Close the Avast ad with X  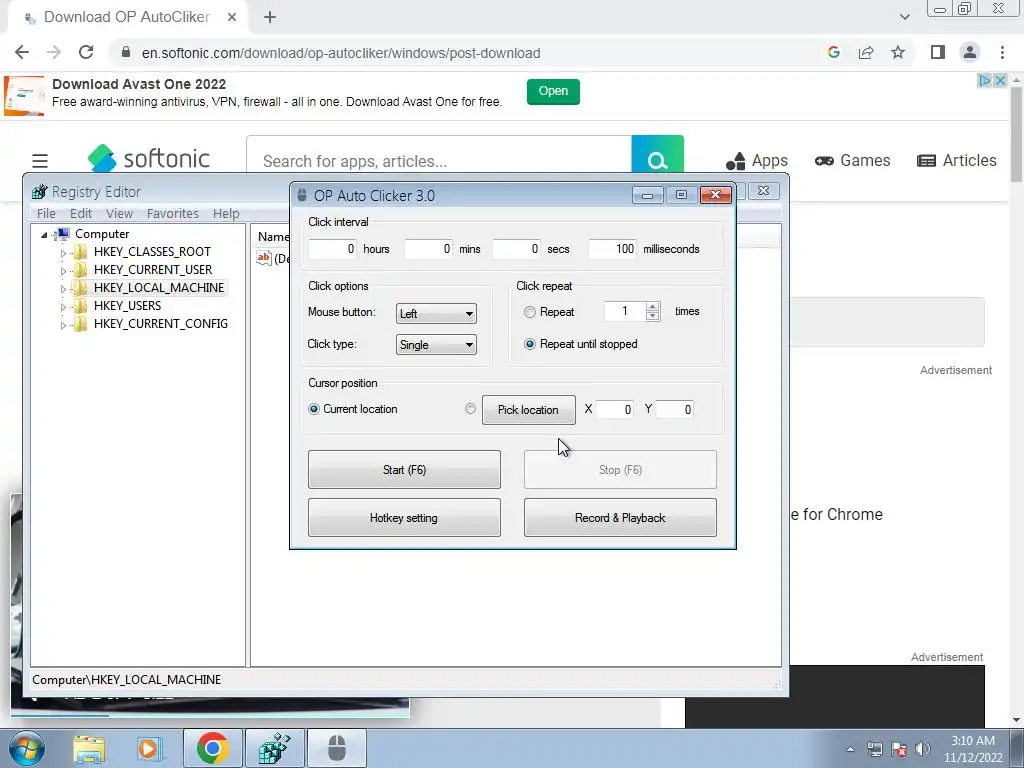click(1000, 81)
